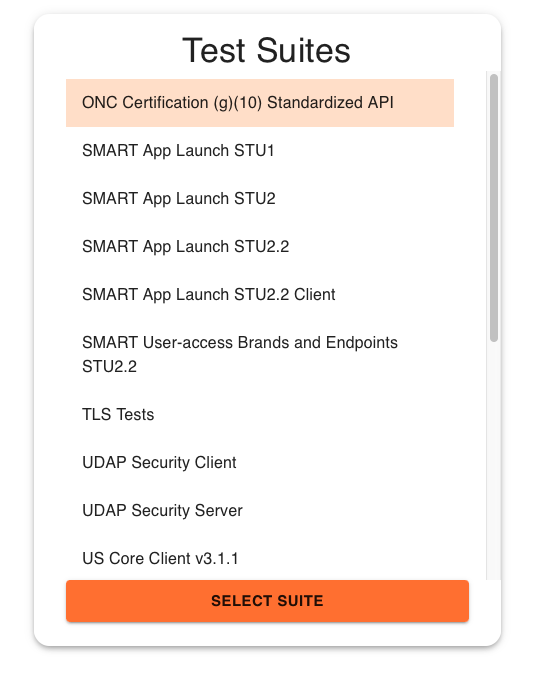Screen dimensions: 555x683
Task: Select SMART App Launch STU2.2 option
Action: click(x=260, y=247)
